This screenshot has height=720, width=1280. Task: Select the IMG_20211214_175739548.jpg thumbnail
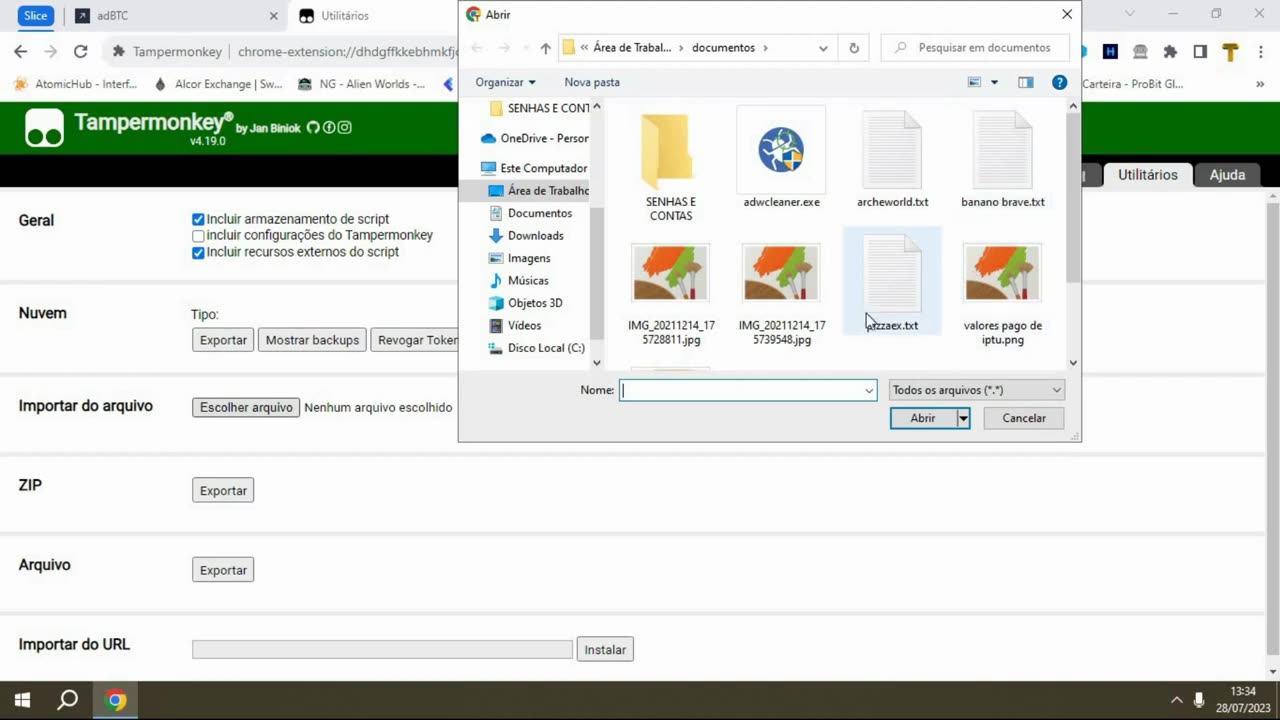[x=781, y=271]
